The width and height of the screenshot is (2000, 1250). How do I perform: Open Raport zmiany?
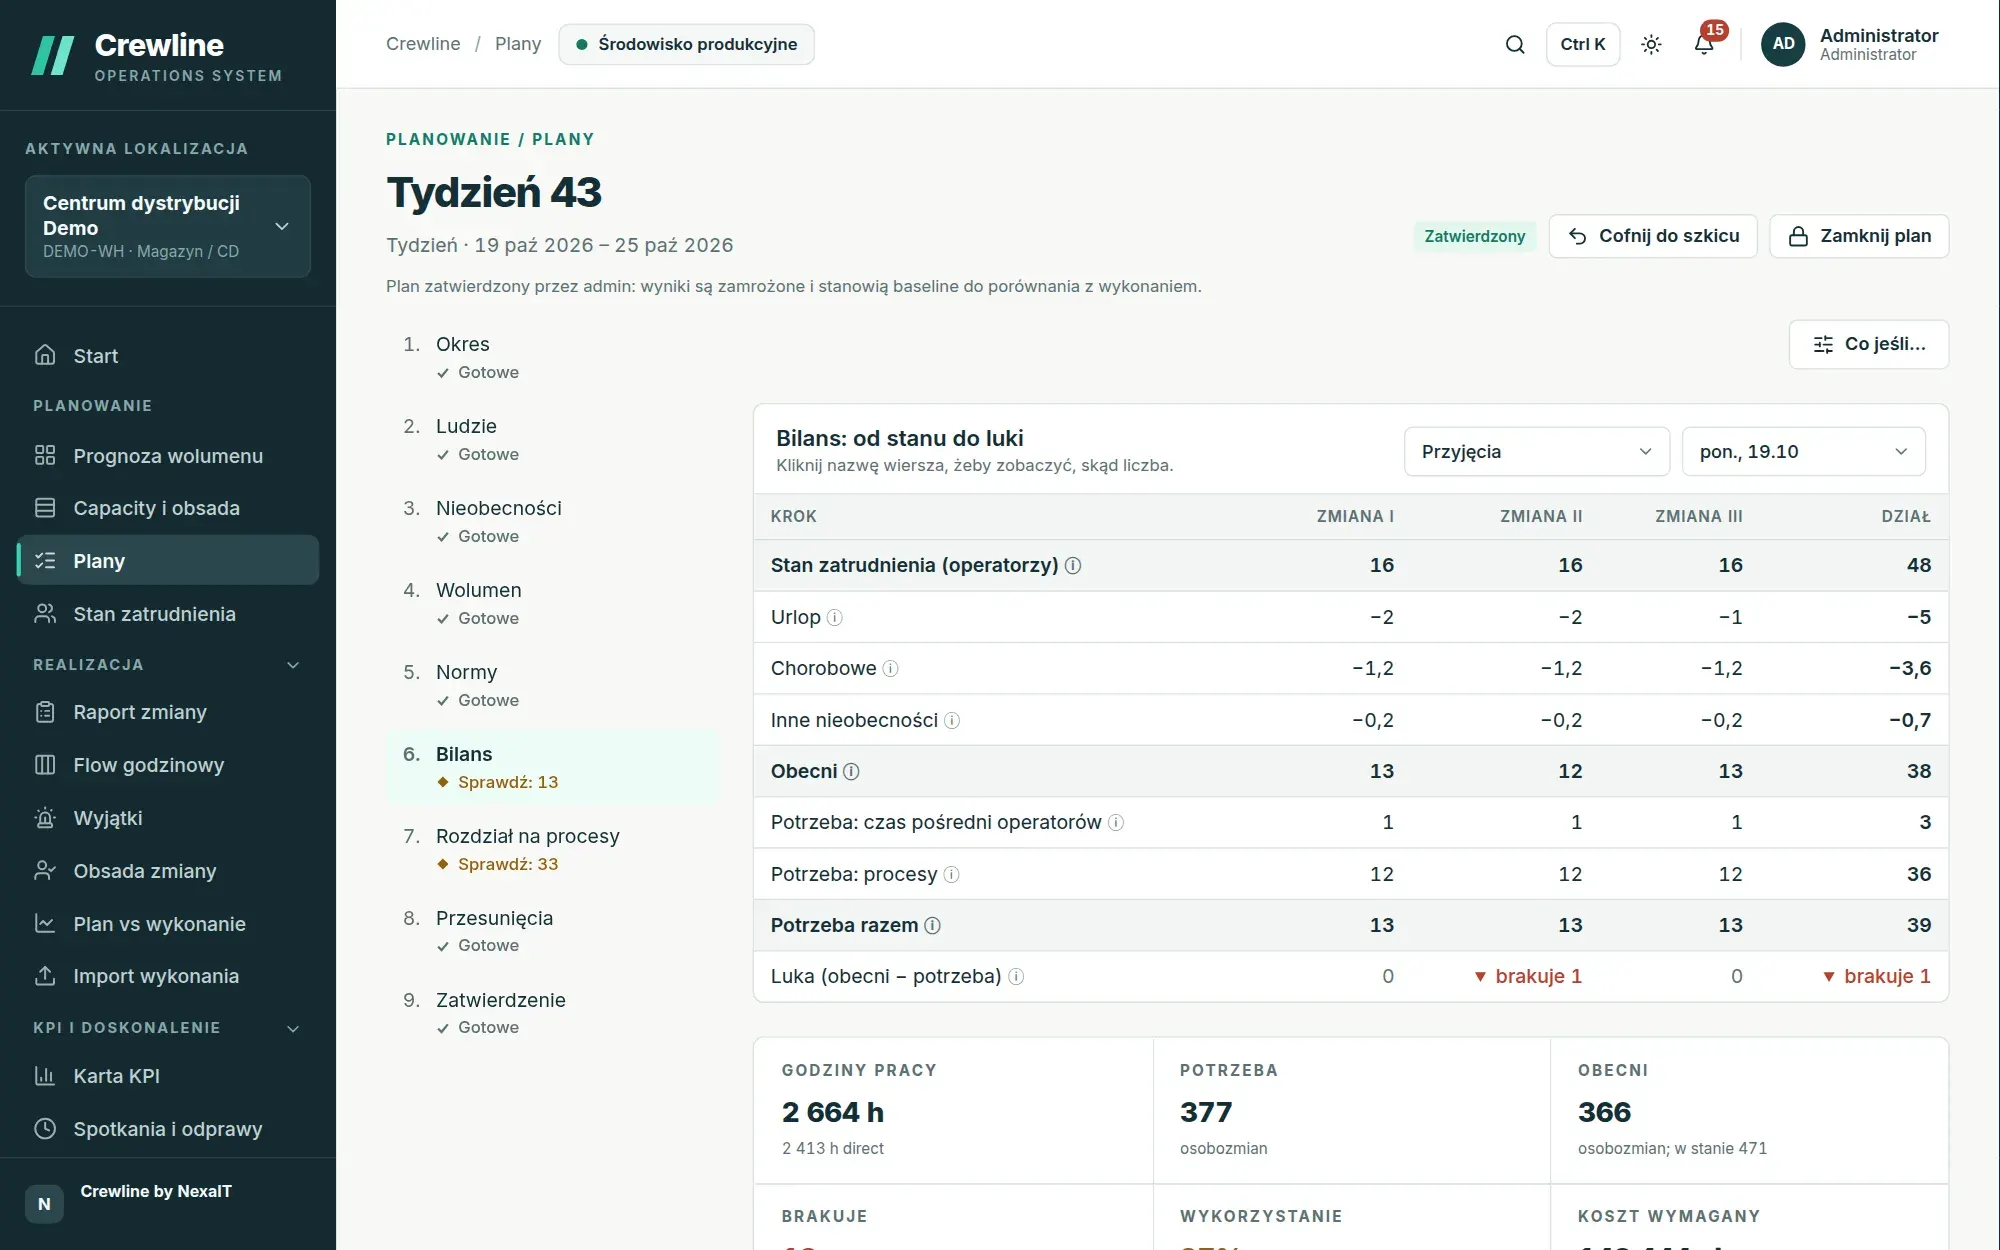tap(168, 712)
